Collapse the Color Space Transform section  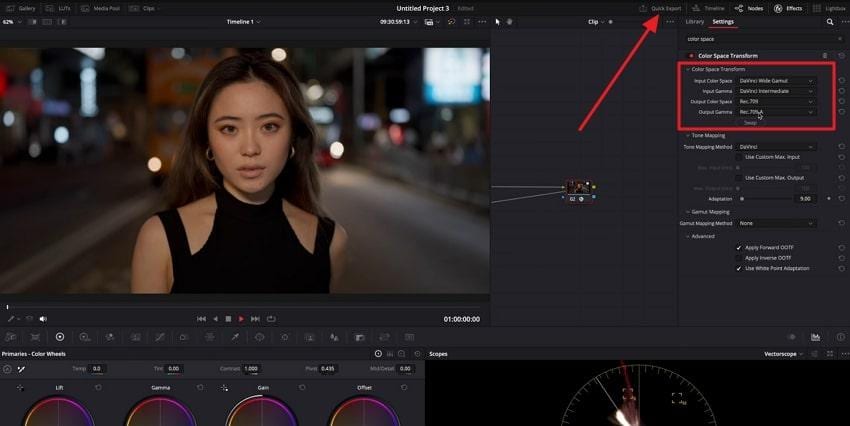[688, 69]
